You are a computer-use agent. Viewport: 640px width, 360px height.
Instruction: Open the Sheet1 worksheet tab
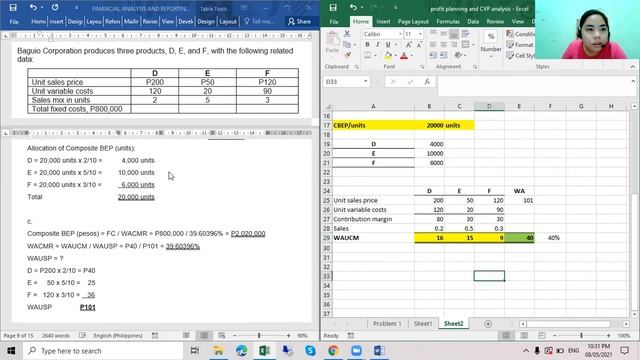click(x=423, y=323)
